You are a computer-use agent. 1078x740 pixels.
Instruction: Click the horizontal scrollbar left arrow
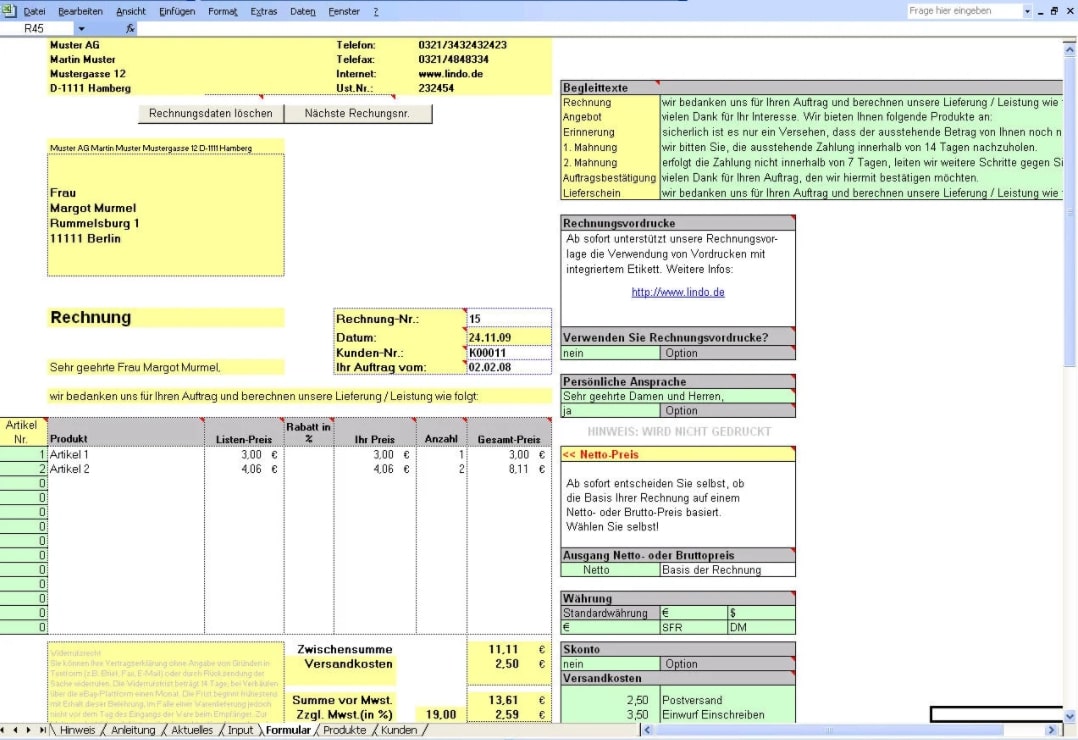coord(647,730)
